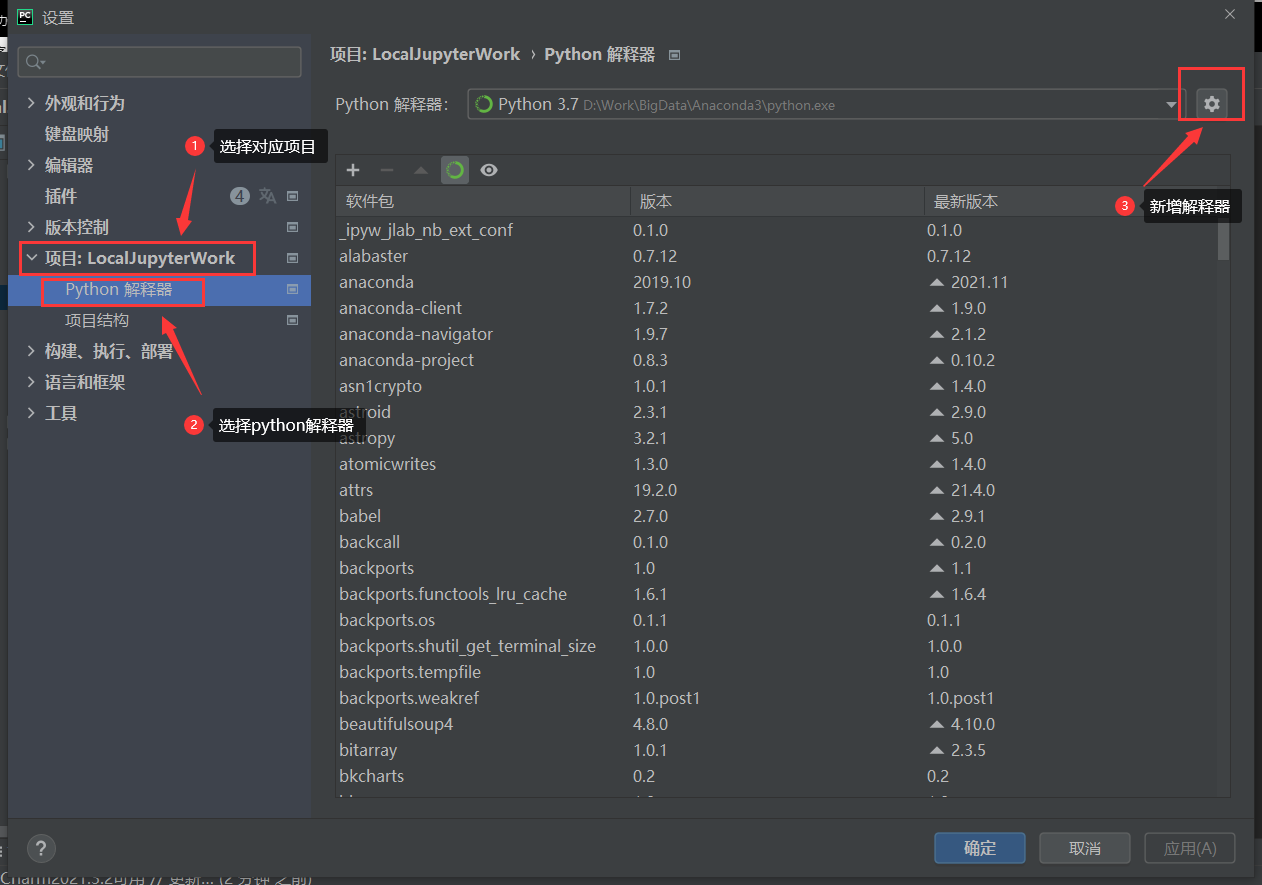Select the beautifulsoup4 package row
Screen dimensions: 1262x885
[x=776, y=724]
